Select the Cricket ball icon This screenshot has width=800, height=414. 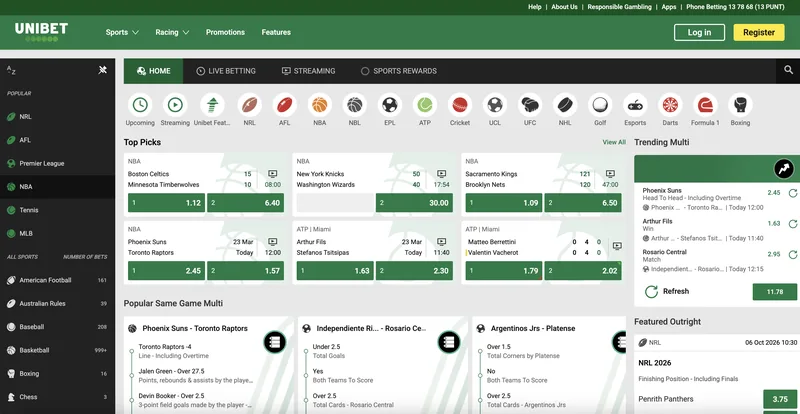tap(460, 105)
